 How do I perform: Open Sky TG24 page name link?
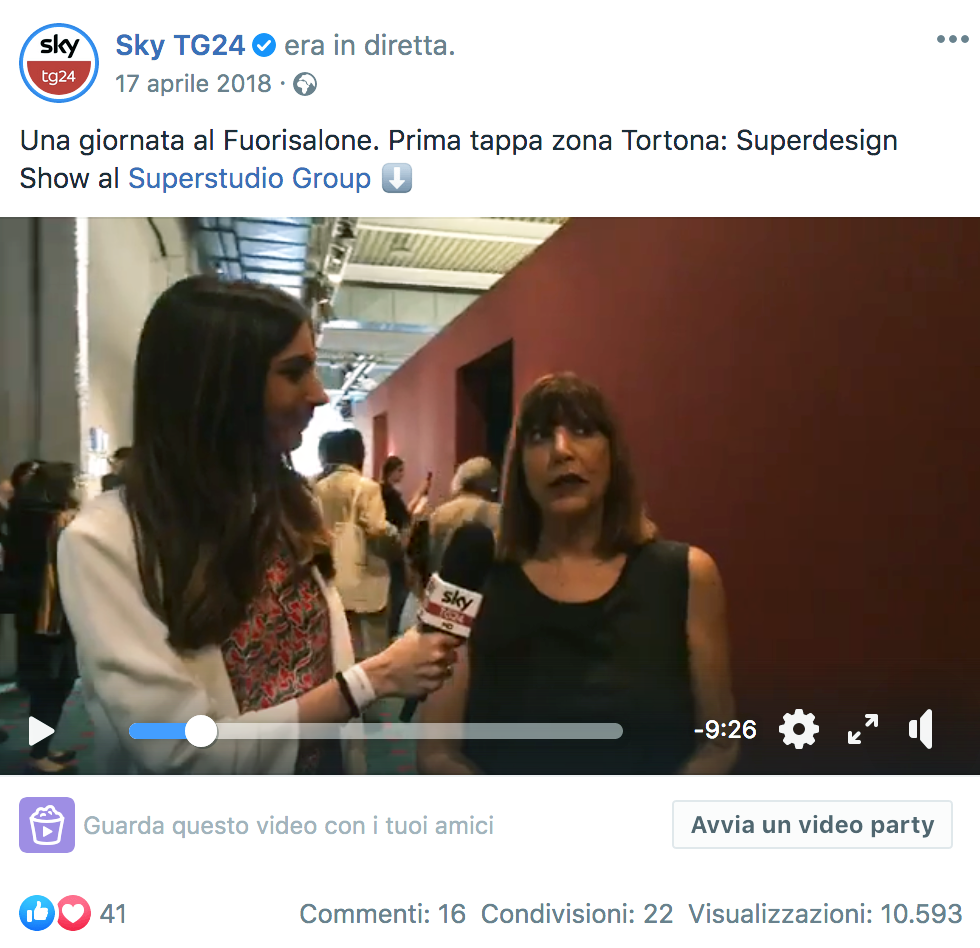click(180, 46)
